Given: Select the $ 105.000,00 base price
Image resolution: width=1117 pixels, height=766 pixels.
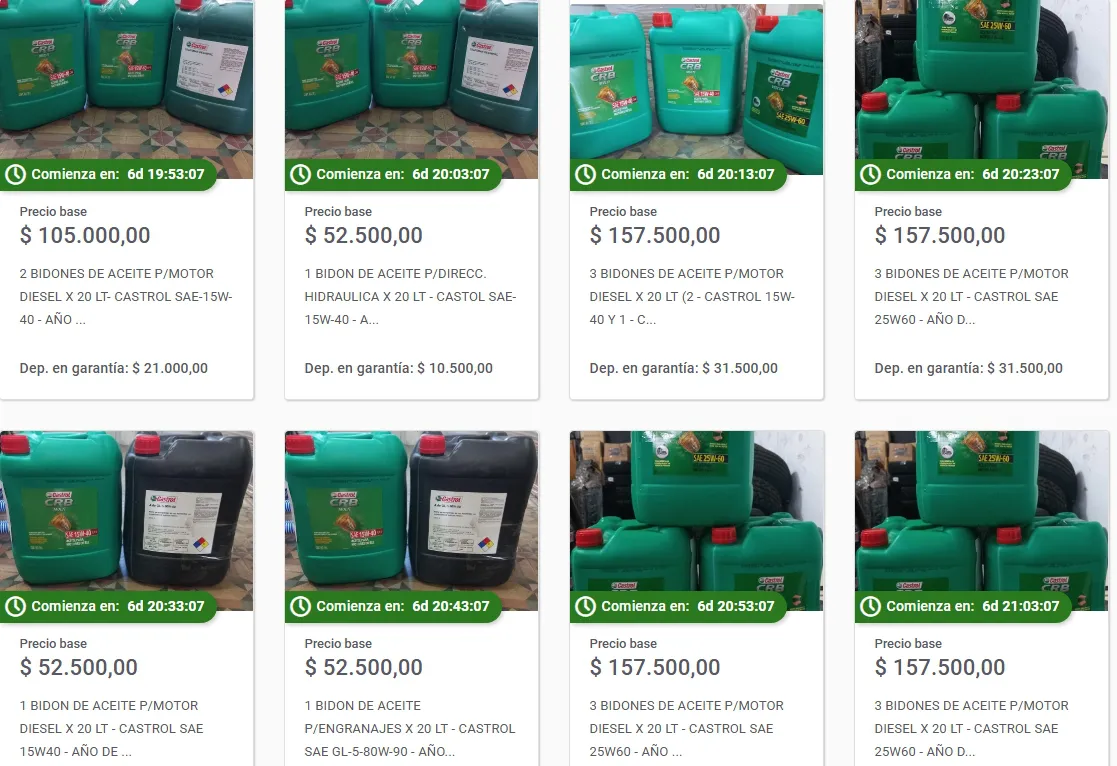Looking at the screenshot, I should tap(85, 235).
